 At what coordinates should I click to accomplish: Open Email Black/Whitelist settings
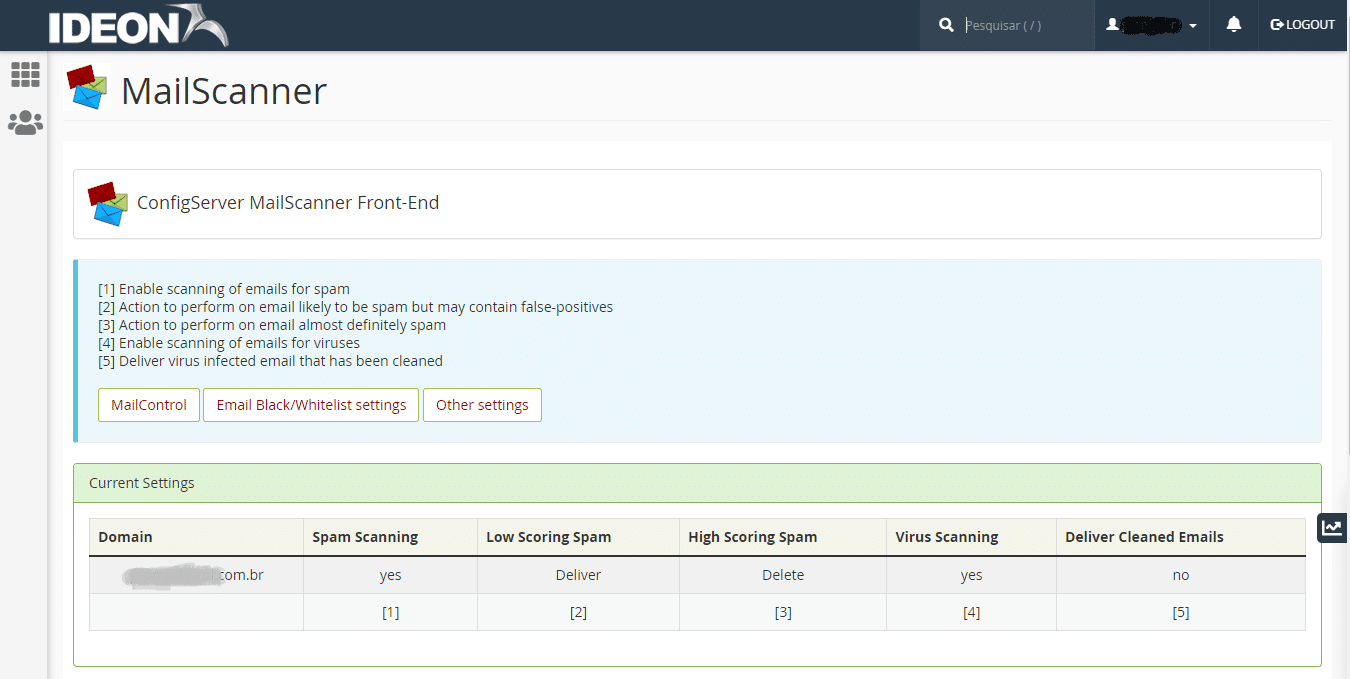click(x=310, y=405)
